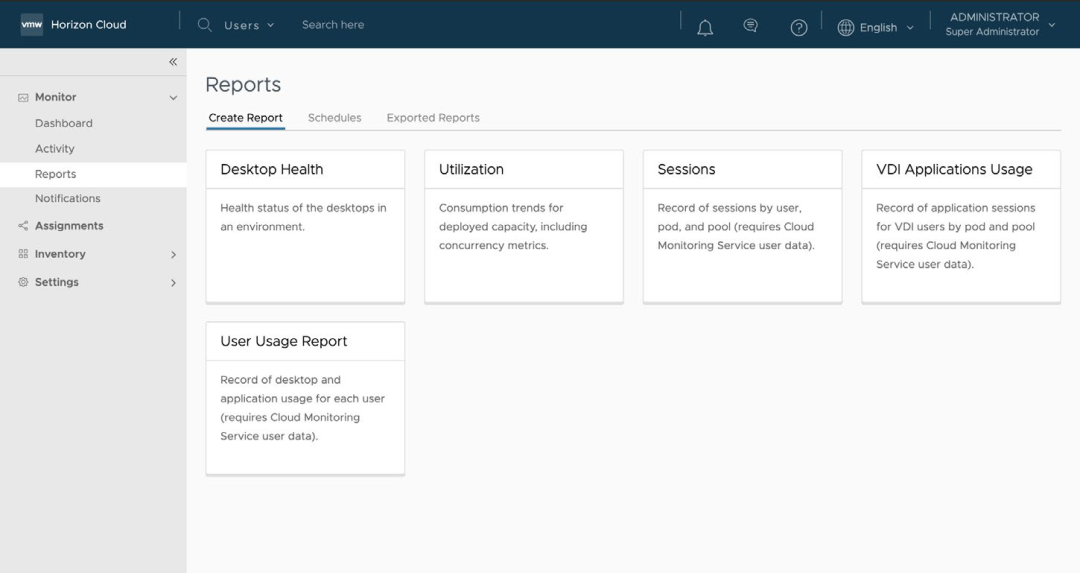The width and height of the screenshot is (1080, 573).
Task: Click the VMware logo in header
Action: coord(32,25)
